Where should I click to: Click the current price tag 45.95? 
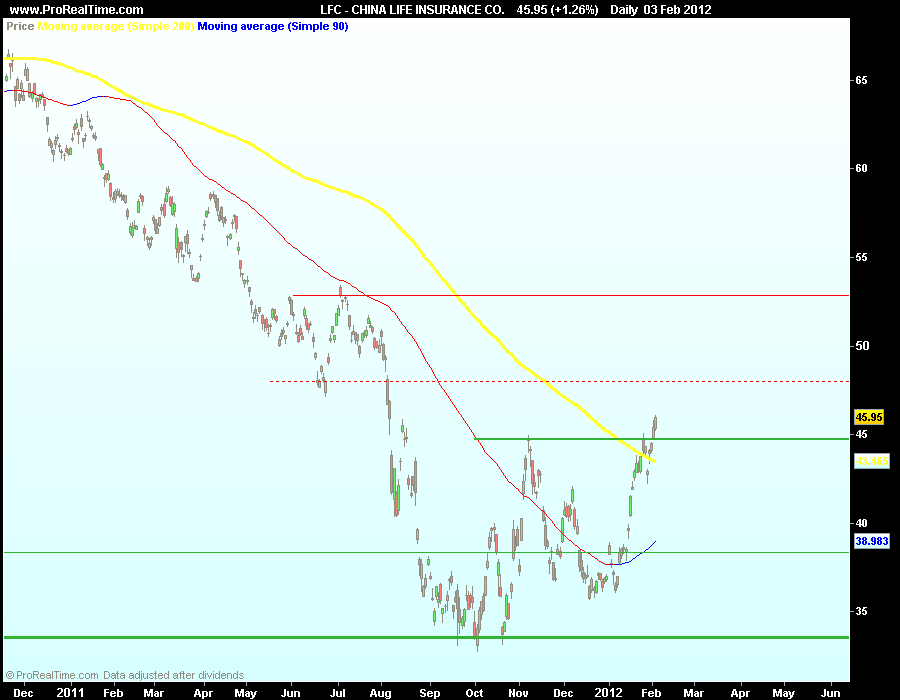pyautogui.click(x=868, y=417)
